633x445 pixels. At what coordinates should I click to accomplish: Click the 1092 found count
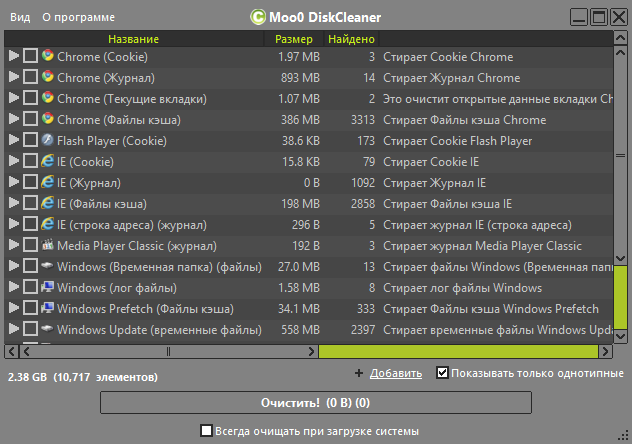point(363,183)
